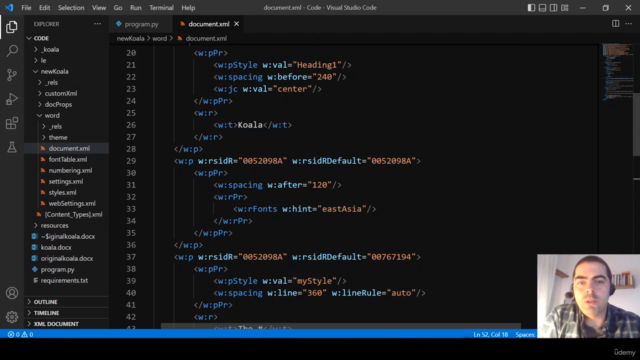The width and height of the screenshot is (640, 360).
Task: Toggle the bottom panel layout icon
Action: click(542, 8)
